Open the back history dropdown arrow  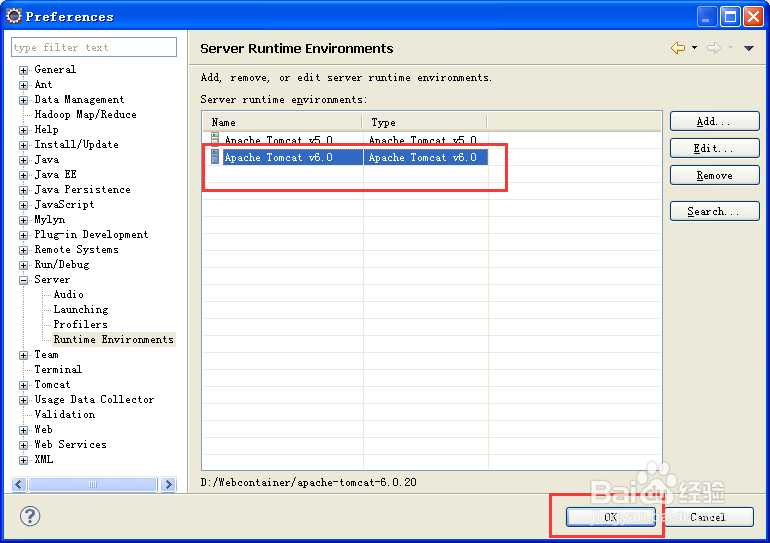coord(694,48)
